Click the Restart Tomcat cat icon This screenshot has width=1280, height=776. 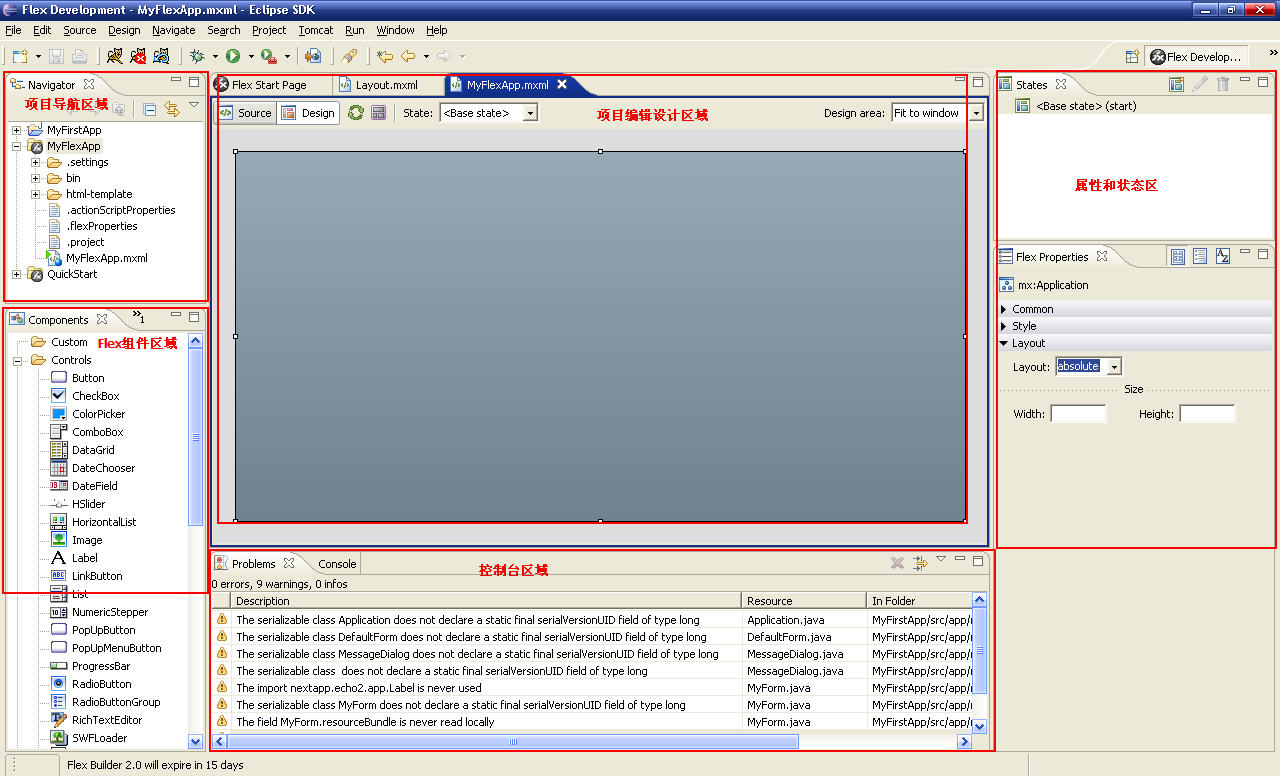coord(161,56)
